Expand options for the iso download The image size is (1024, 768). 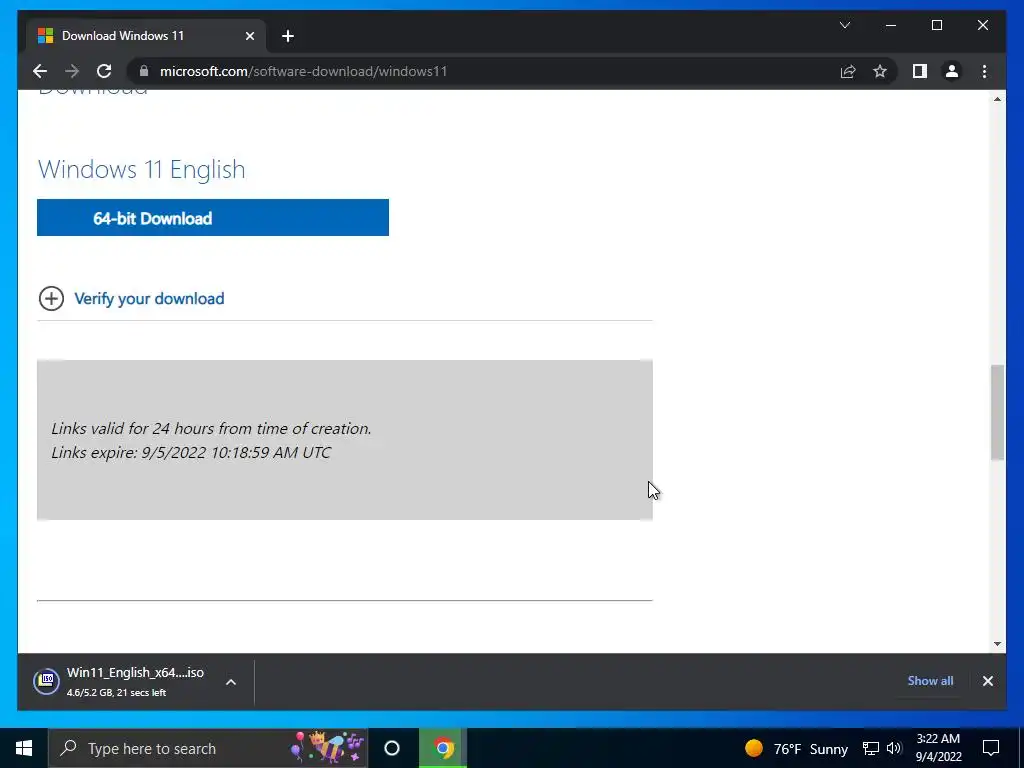coord(231,682)
